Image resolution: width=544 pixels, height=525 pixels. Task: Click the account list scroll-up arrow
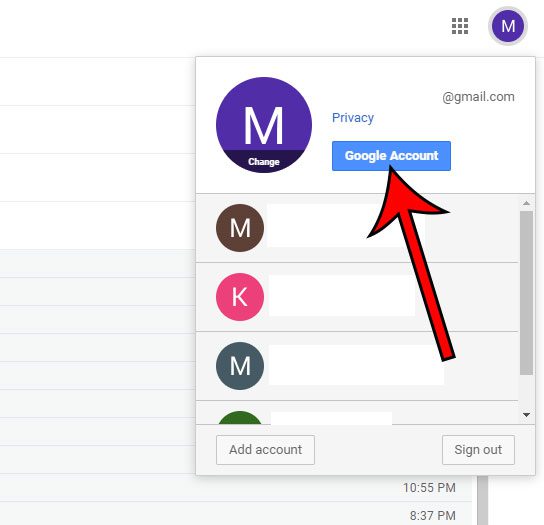(x=526, y=203)
